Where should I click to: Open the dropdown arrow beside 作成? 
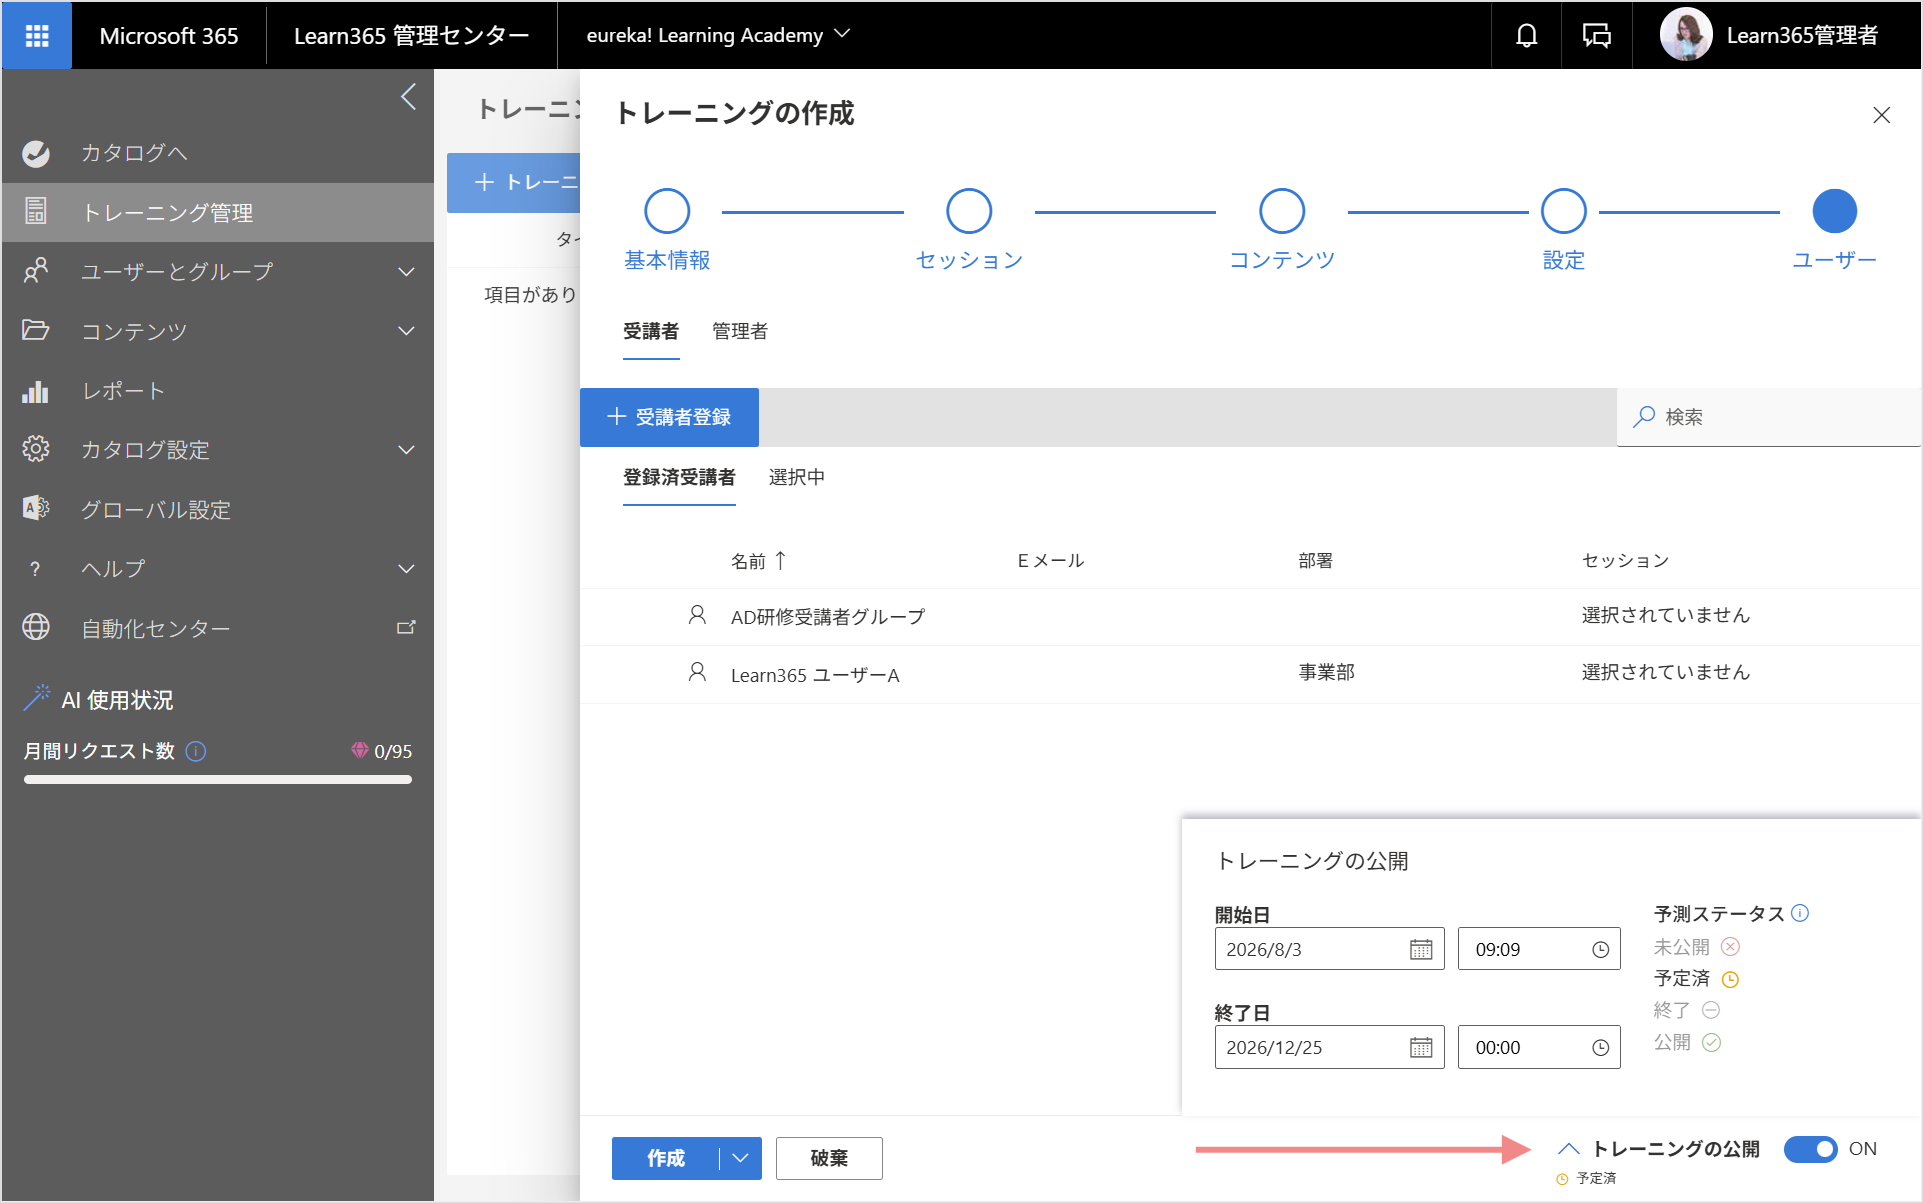click(x=740, y=1158)
